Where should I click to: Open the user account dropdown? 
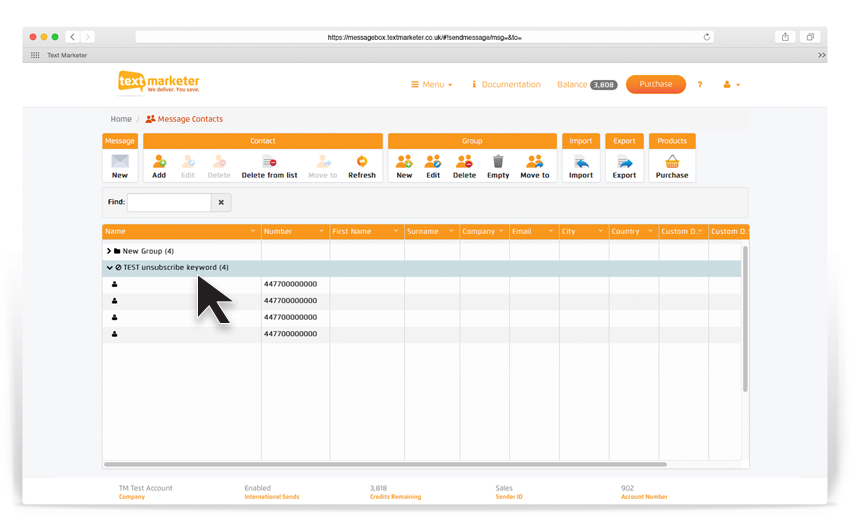(731, 85)
